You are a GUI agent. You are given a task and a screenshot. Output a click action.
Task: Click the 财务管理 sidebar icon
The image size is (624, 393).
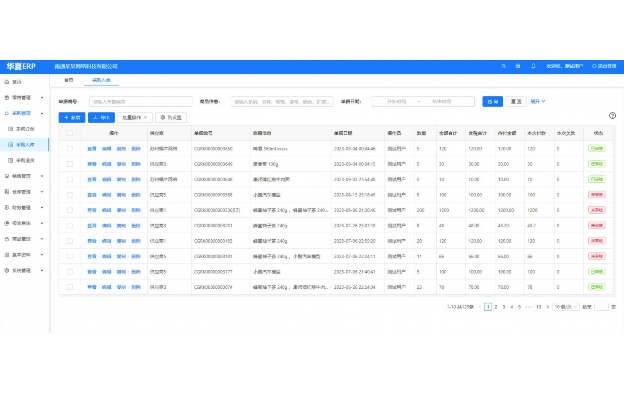(x=7, y=207)
